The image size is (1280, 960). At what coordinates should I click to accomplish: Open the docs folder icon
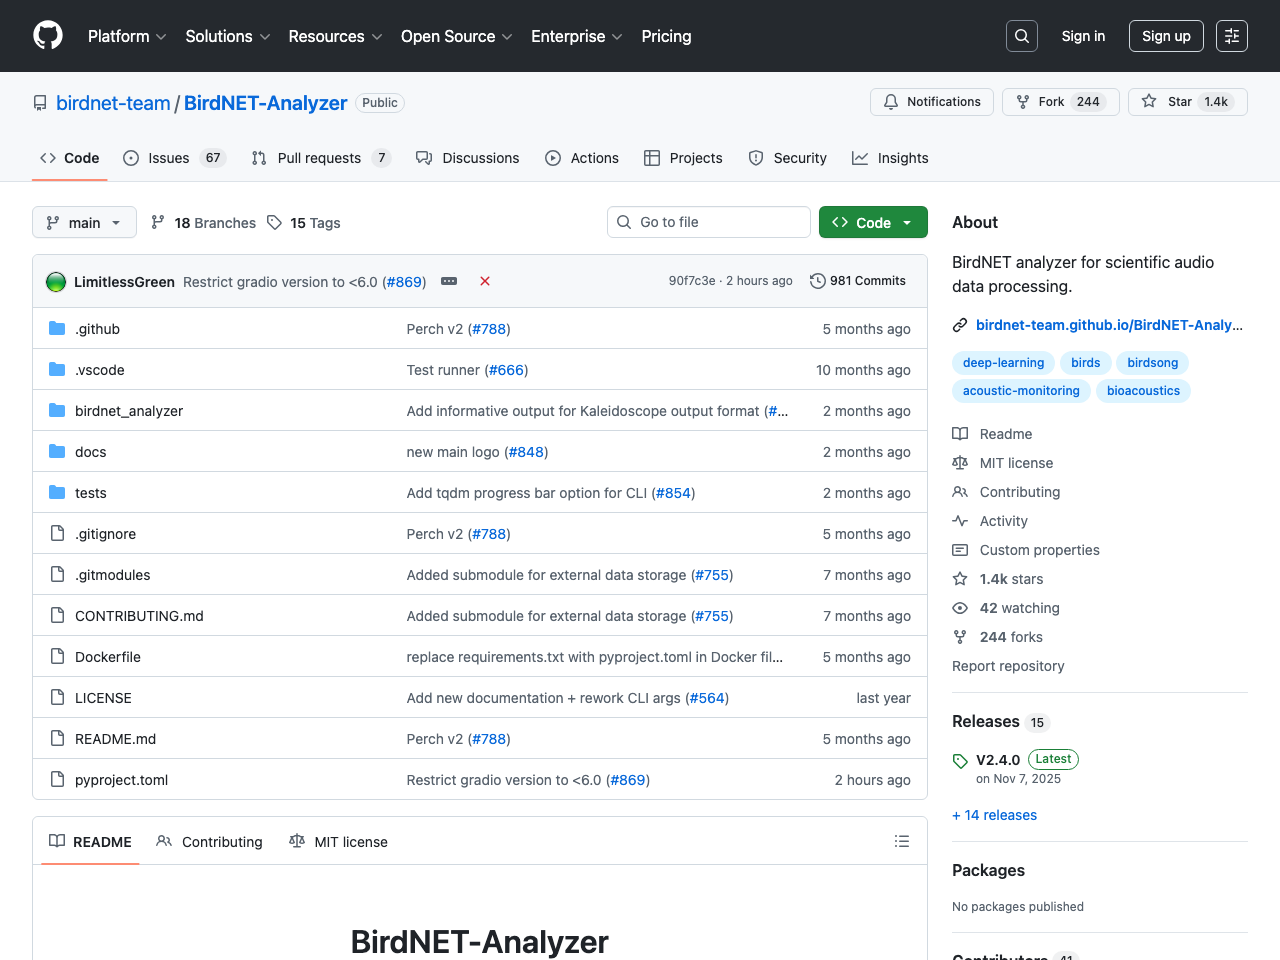pos(56,451)
